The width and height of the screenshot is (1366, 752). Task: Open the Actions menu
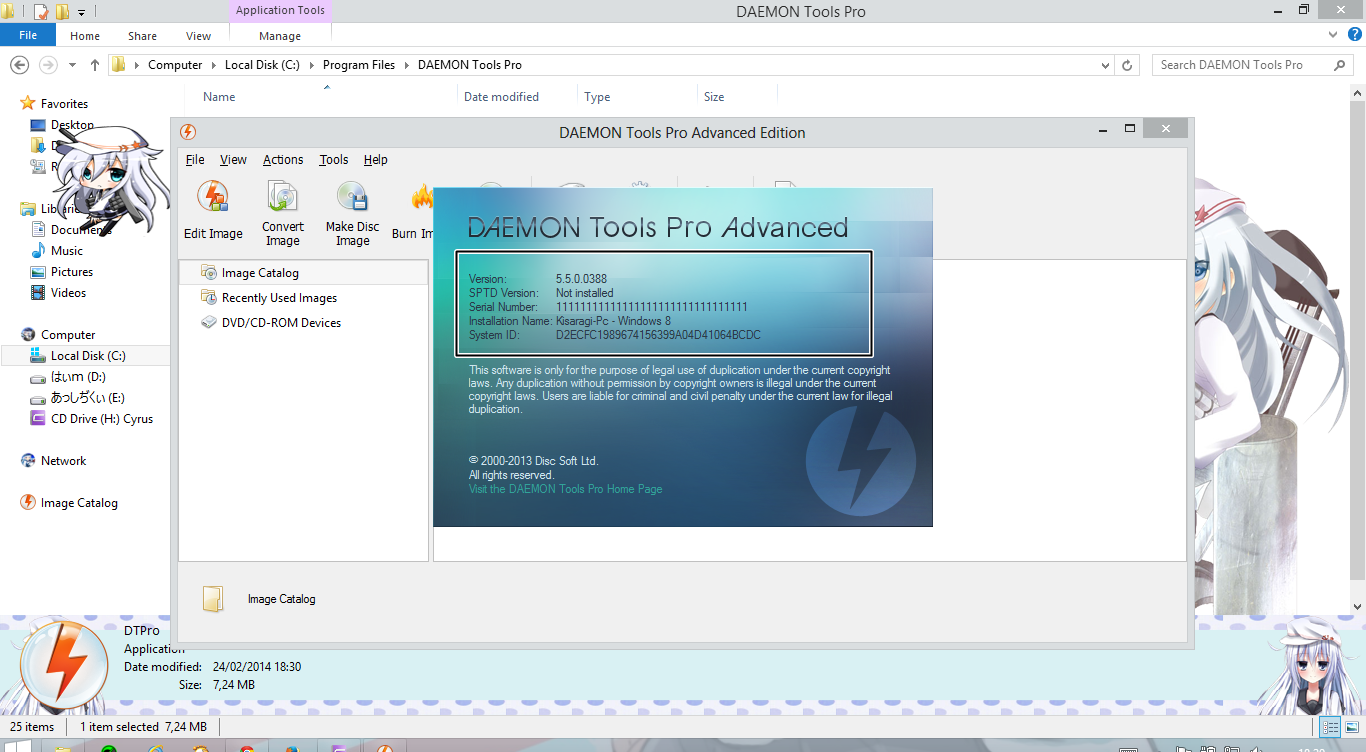click(x=283, y=159)
